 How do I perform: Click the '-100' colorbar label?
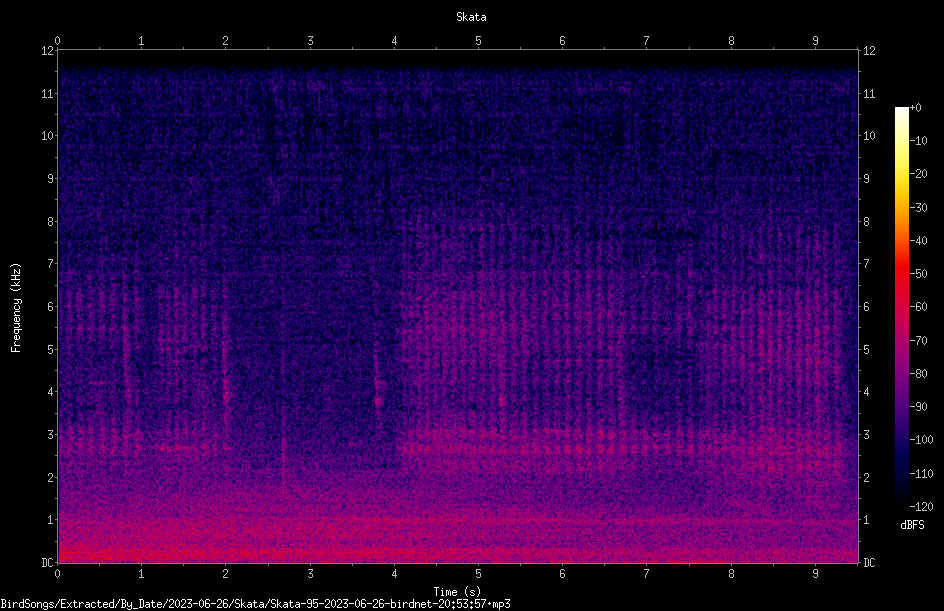(x=921, y=440)
